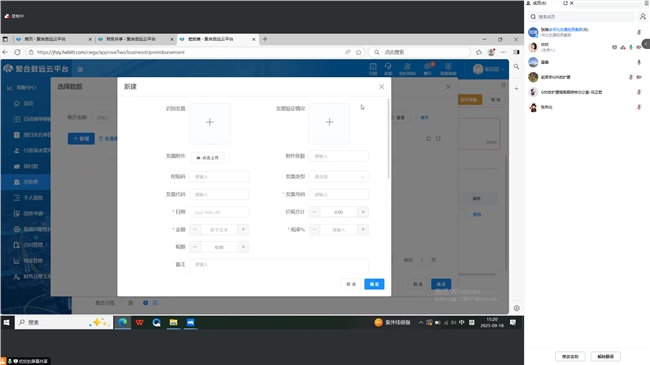Click the browser sidebar settings gear icon
Screen dimensions: 650x365
(517, 308)
